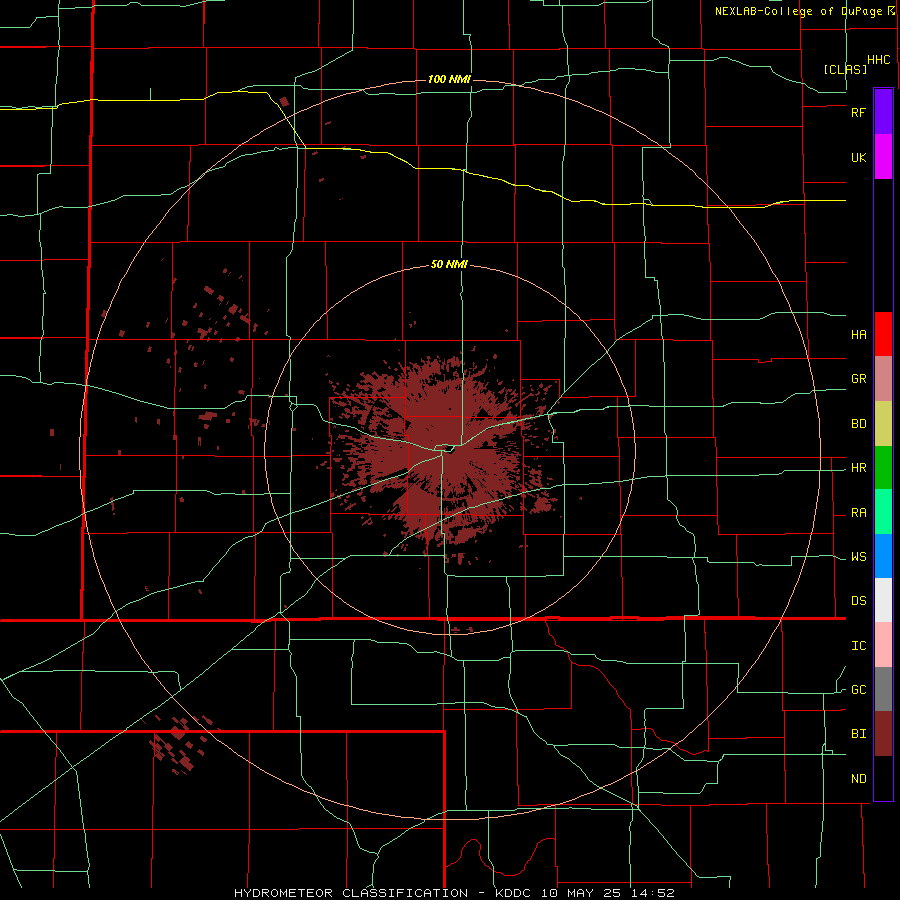Click the HA red legend swatch
Viewport: 900px width, 900px height.
(883, 334)
